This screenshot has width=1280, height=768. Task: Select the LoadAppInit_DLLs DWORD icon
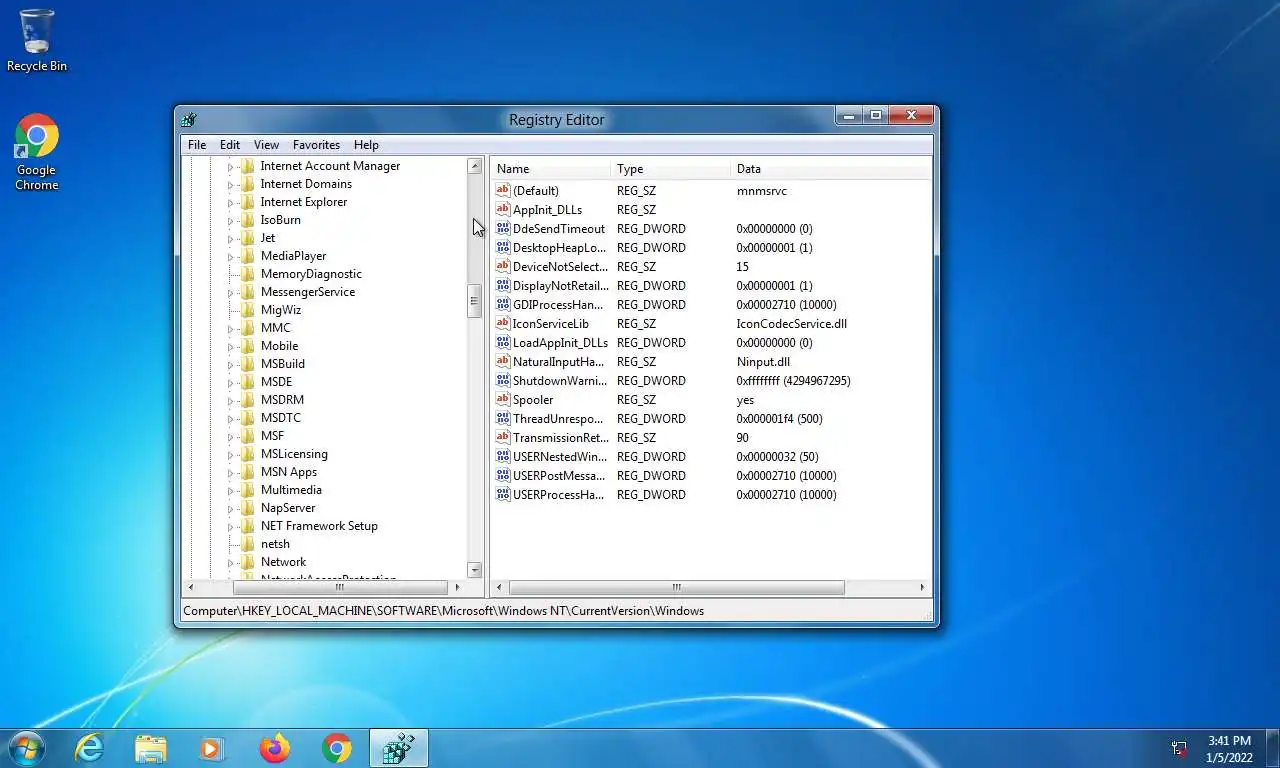coord(503,342)
